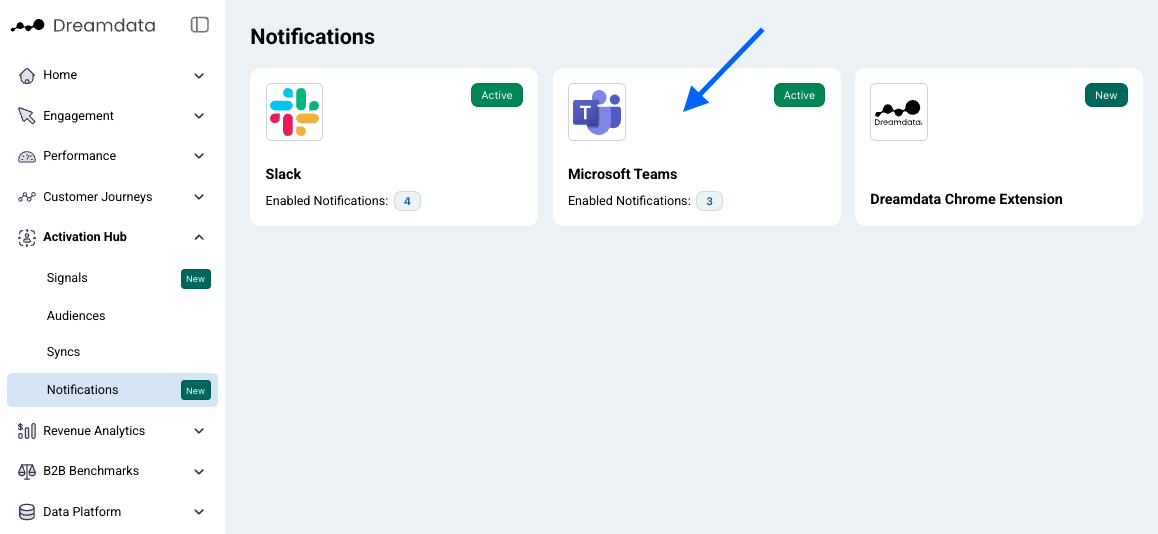Click the Microsoft Teams logo thumbnail
The height and width of the screenshot is (534, 1158).
tap(597, 112)
